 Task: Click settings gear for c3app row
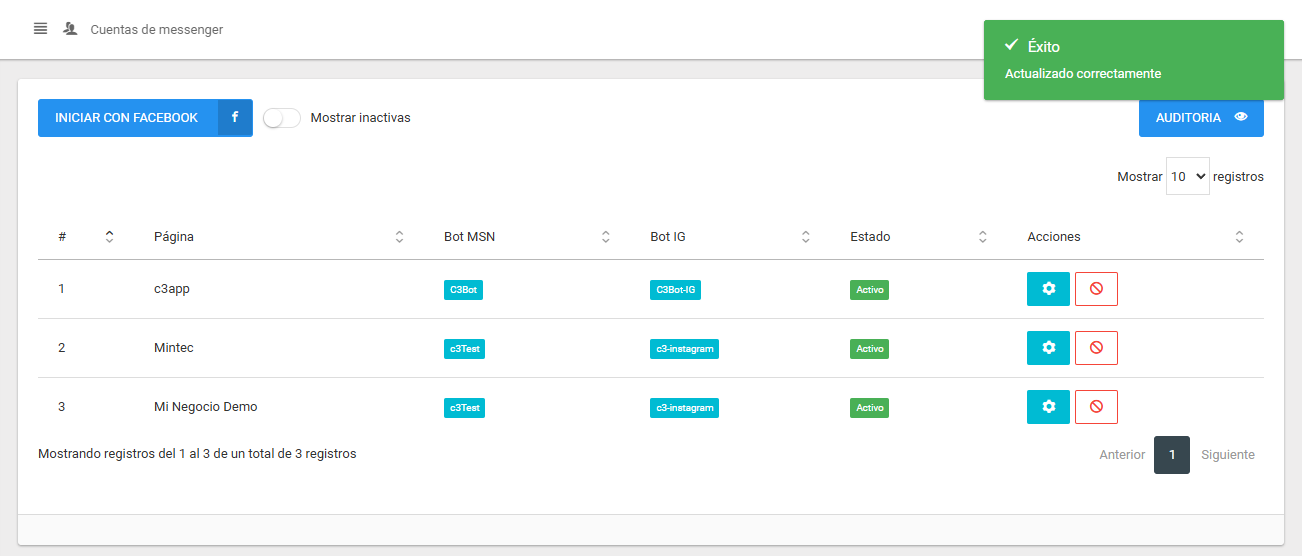pos(1048,289)
